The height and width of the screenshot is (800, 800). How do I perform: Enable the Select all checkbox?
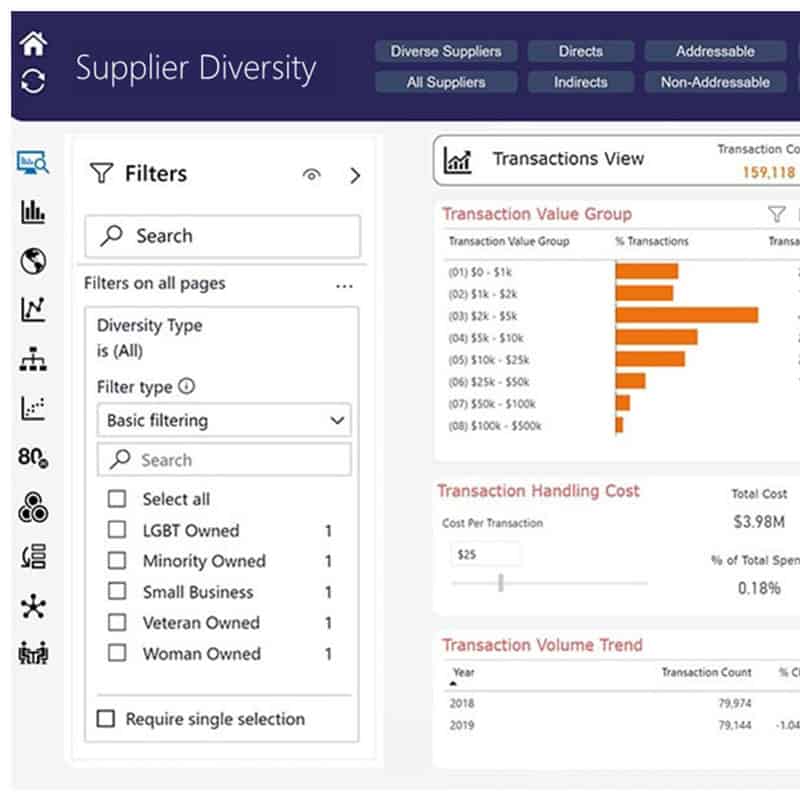pos(117,499)
